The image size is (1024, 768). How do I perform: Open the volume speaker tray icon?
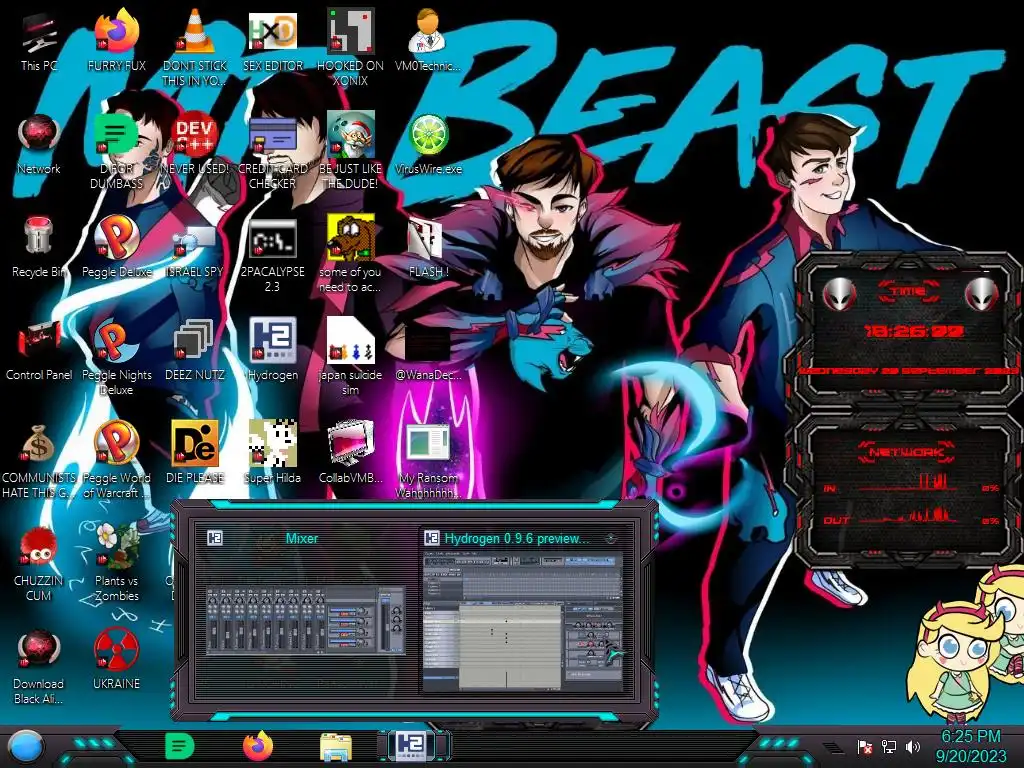tap(912, 746)
